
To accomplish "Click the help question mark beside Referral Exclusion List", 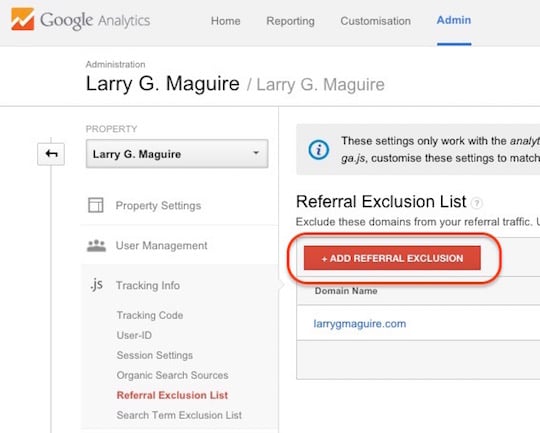I will tap(477, 203).
